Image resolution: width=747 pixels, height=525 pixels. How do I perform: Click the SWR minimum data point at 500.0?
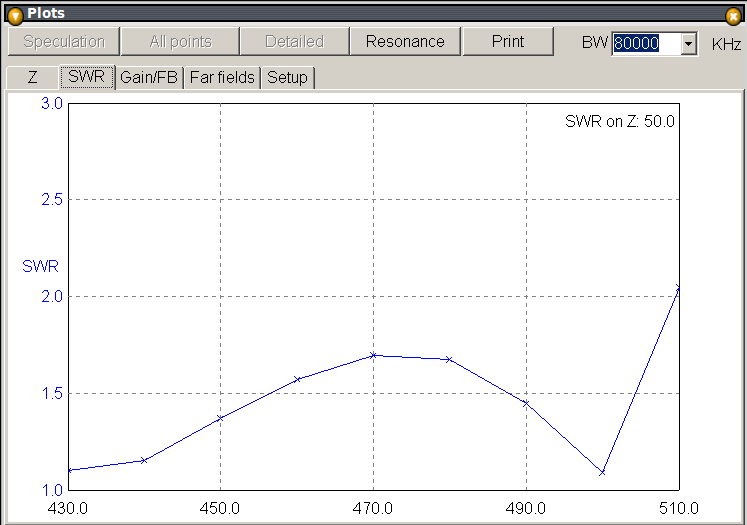[603, 472]
